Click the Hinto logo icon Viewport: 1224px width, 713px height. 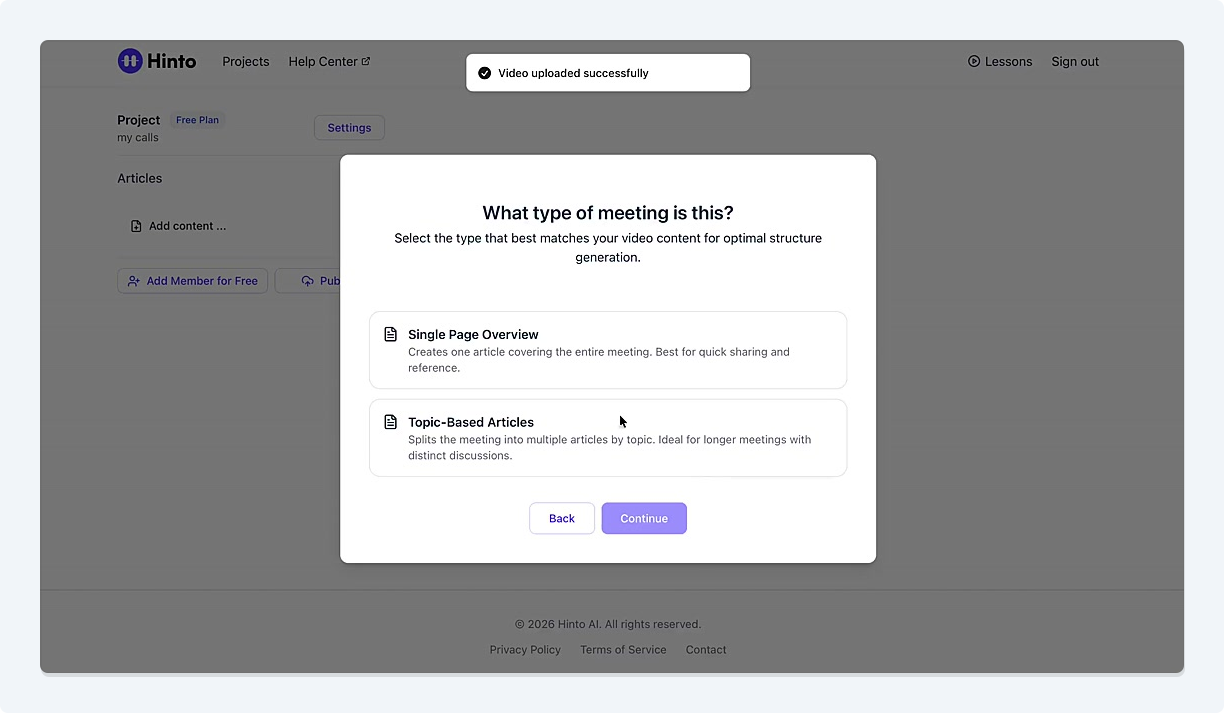tap(130, 61)
